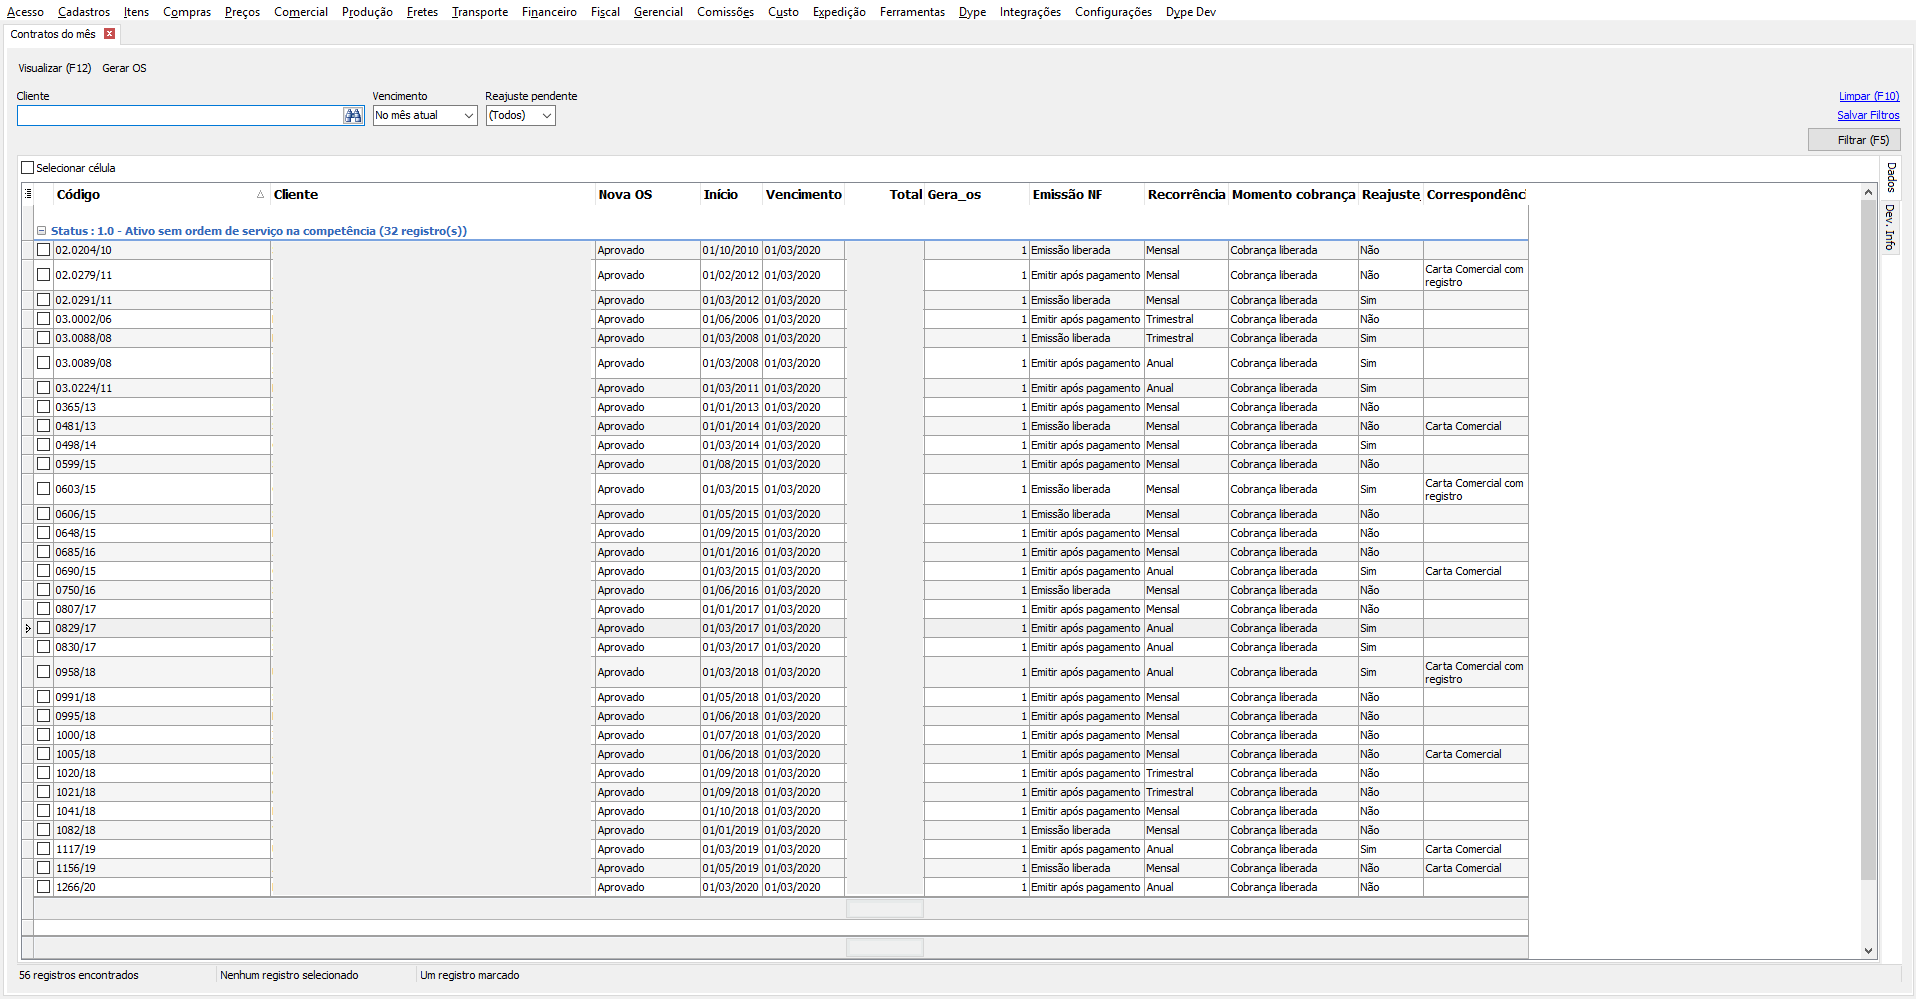Click the Emissão NF column header
The width and height of the screenshot is (1916, 999).
pyautogui.click(x=1087, y=195)
